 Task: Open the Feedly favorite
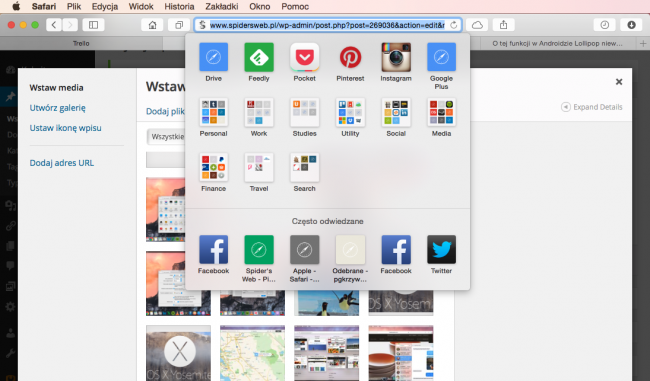259,57
